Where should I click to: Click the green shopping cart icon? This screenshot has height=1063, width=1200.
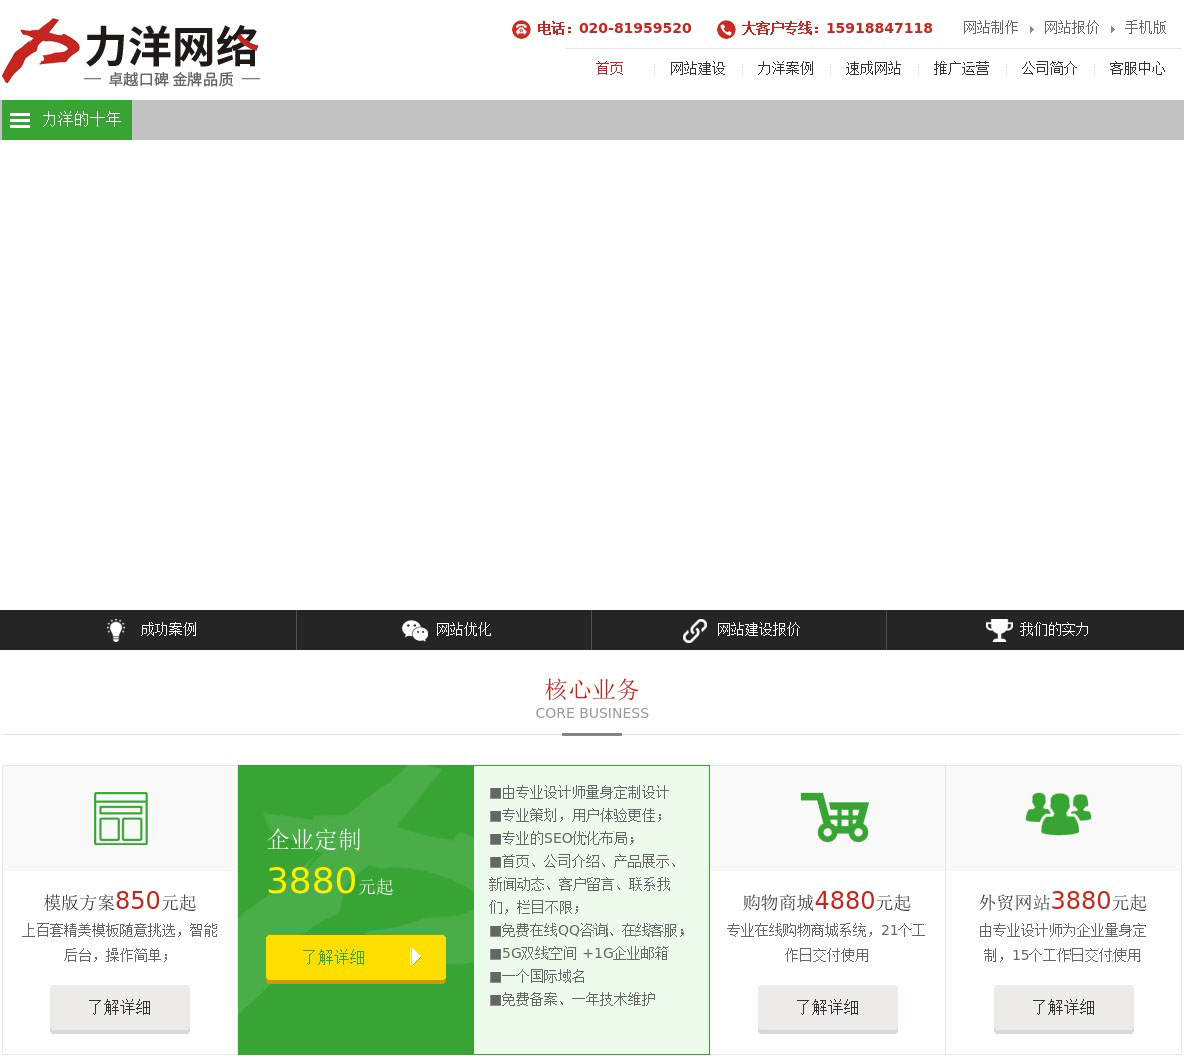click(x=835, y=817)
